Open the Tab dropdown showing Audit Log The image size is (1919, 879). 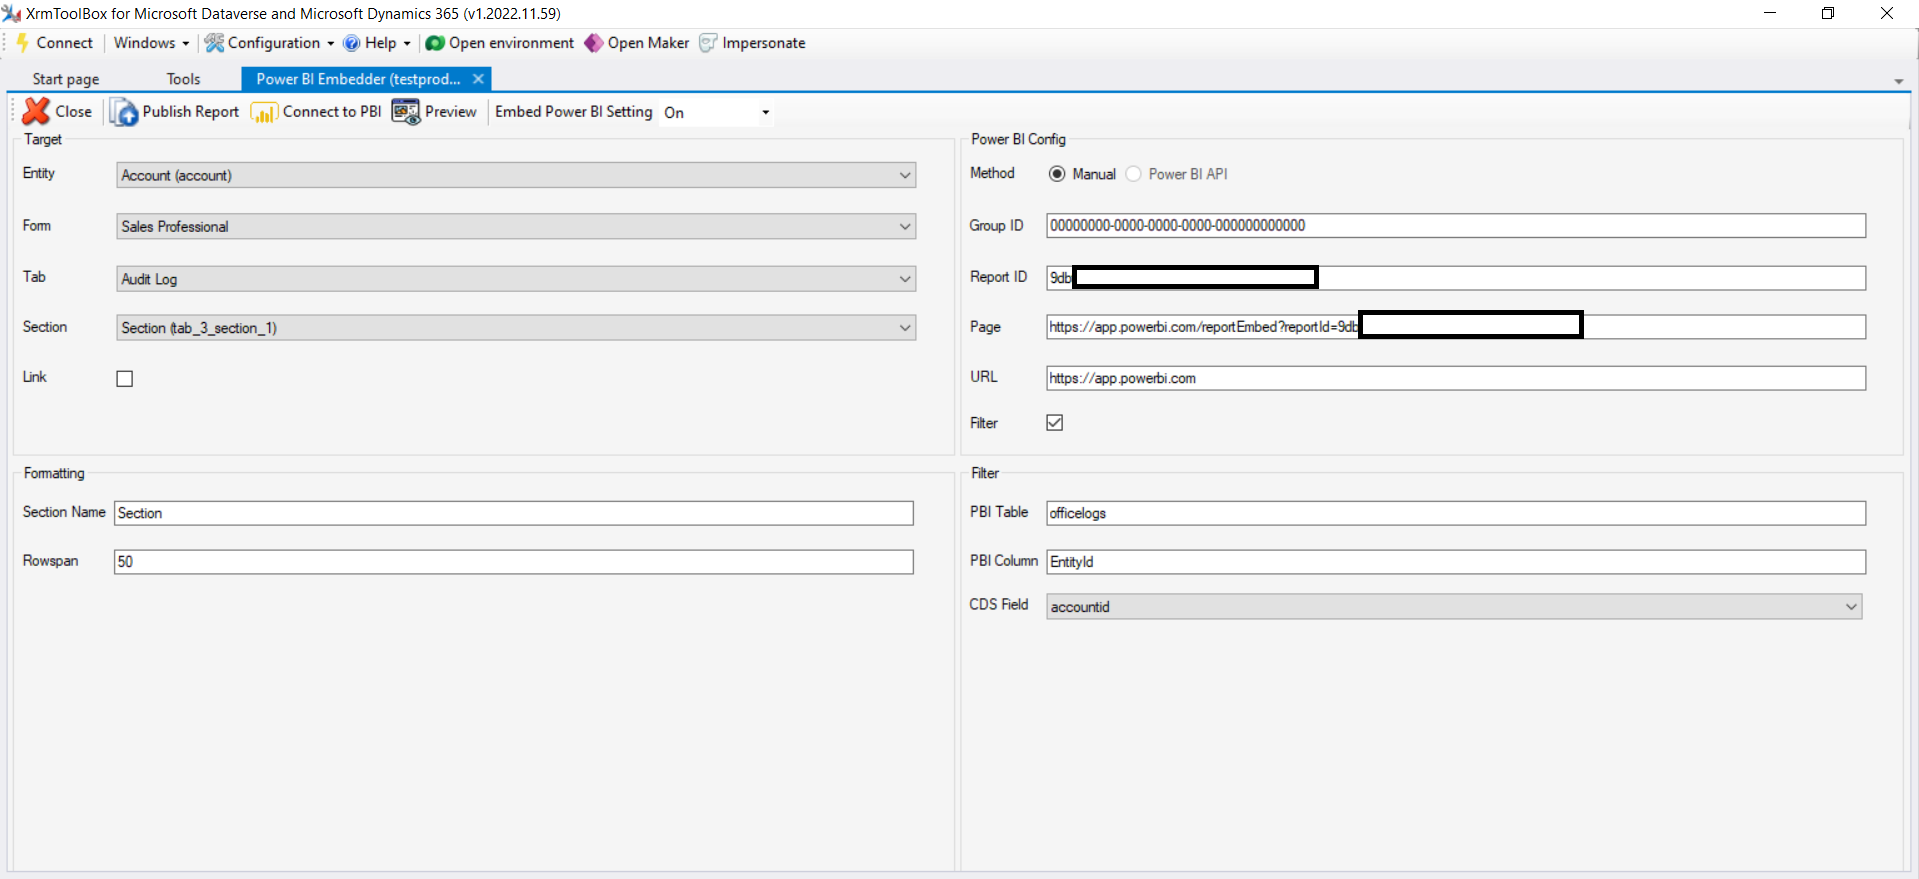[x=516, y=279]
